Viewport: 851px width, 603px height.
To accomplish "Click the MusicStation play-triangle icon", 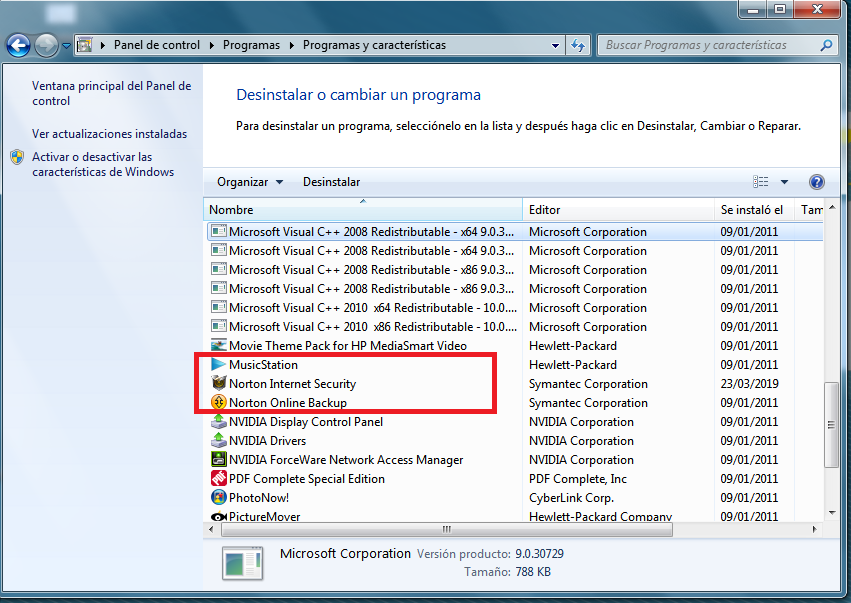I will point(219,364).
